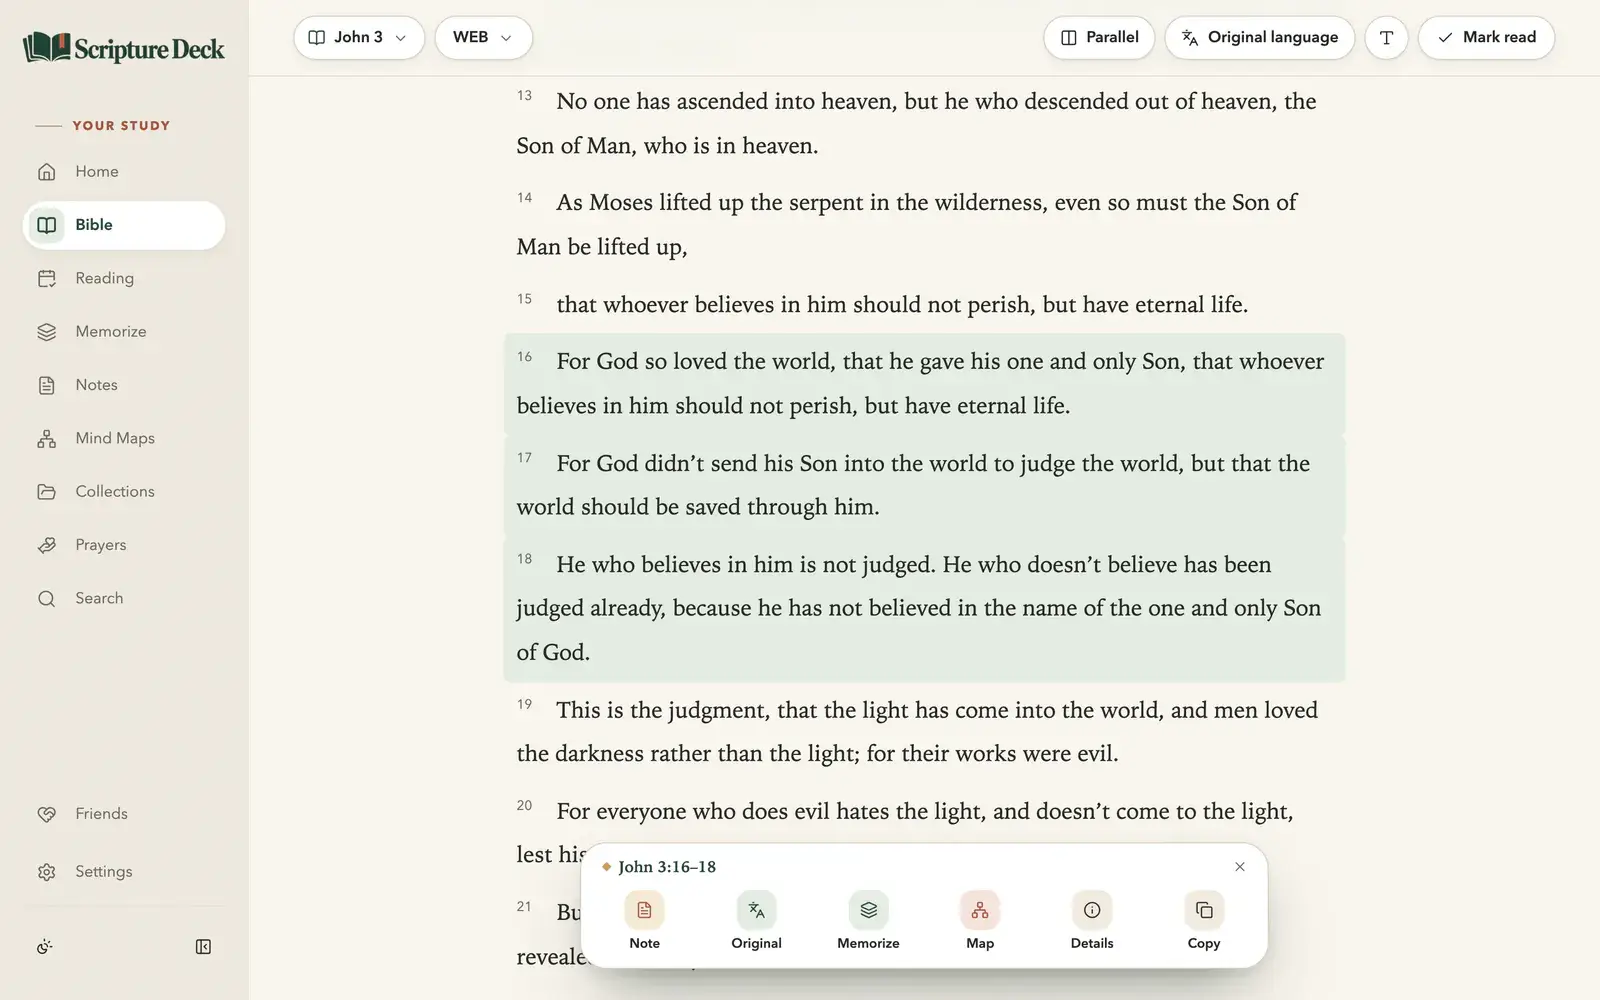Add a Note for John 3:16–18
The width and height of the screenshot is (1600, 1000).
click(x=644, y=920)
